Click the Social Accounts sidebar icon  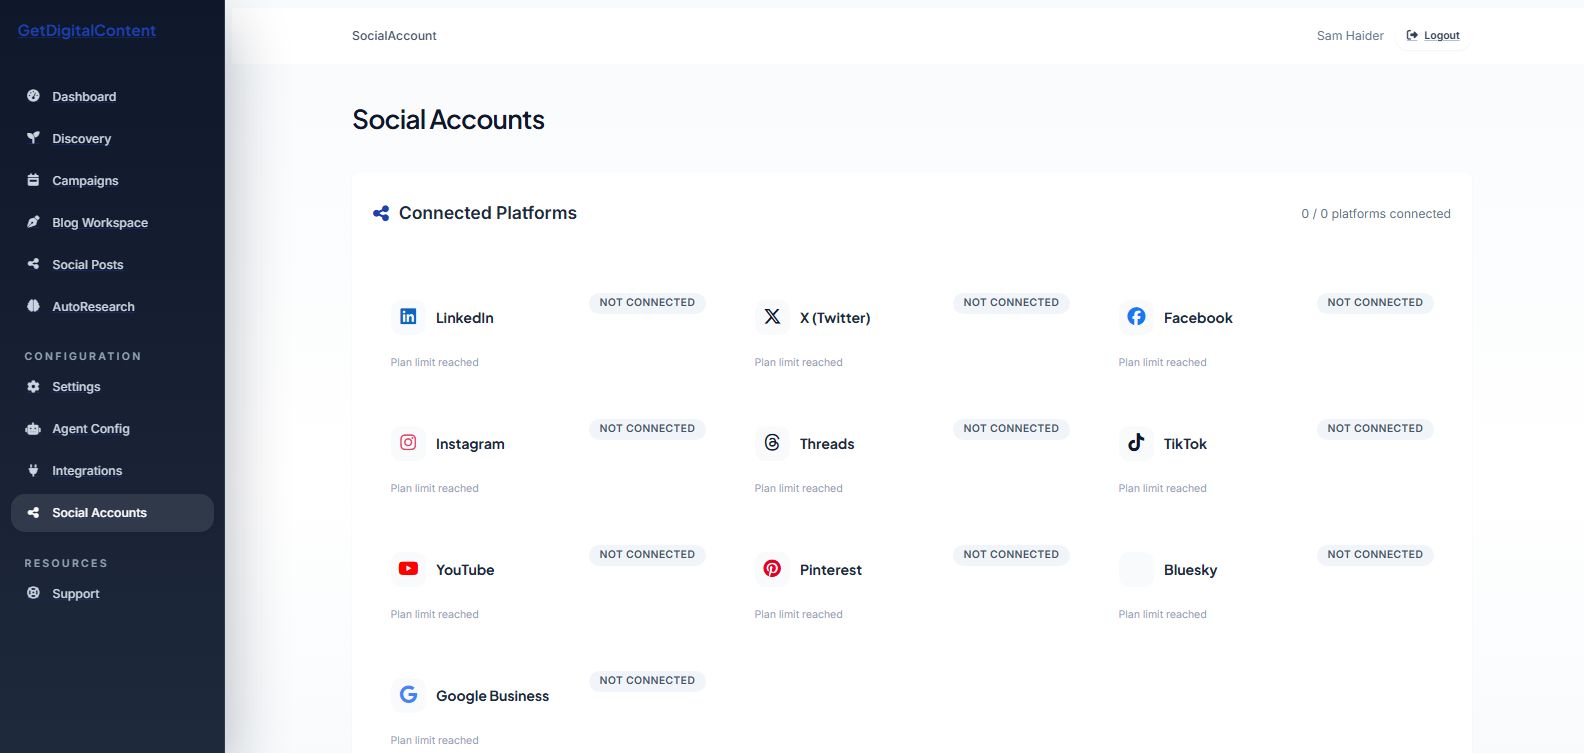pos(33,512)
